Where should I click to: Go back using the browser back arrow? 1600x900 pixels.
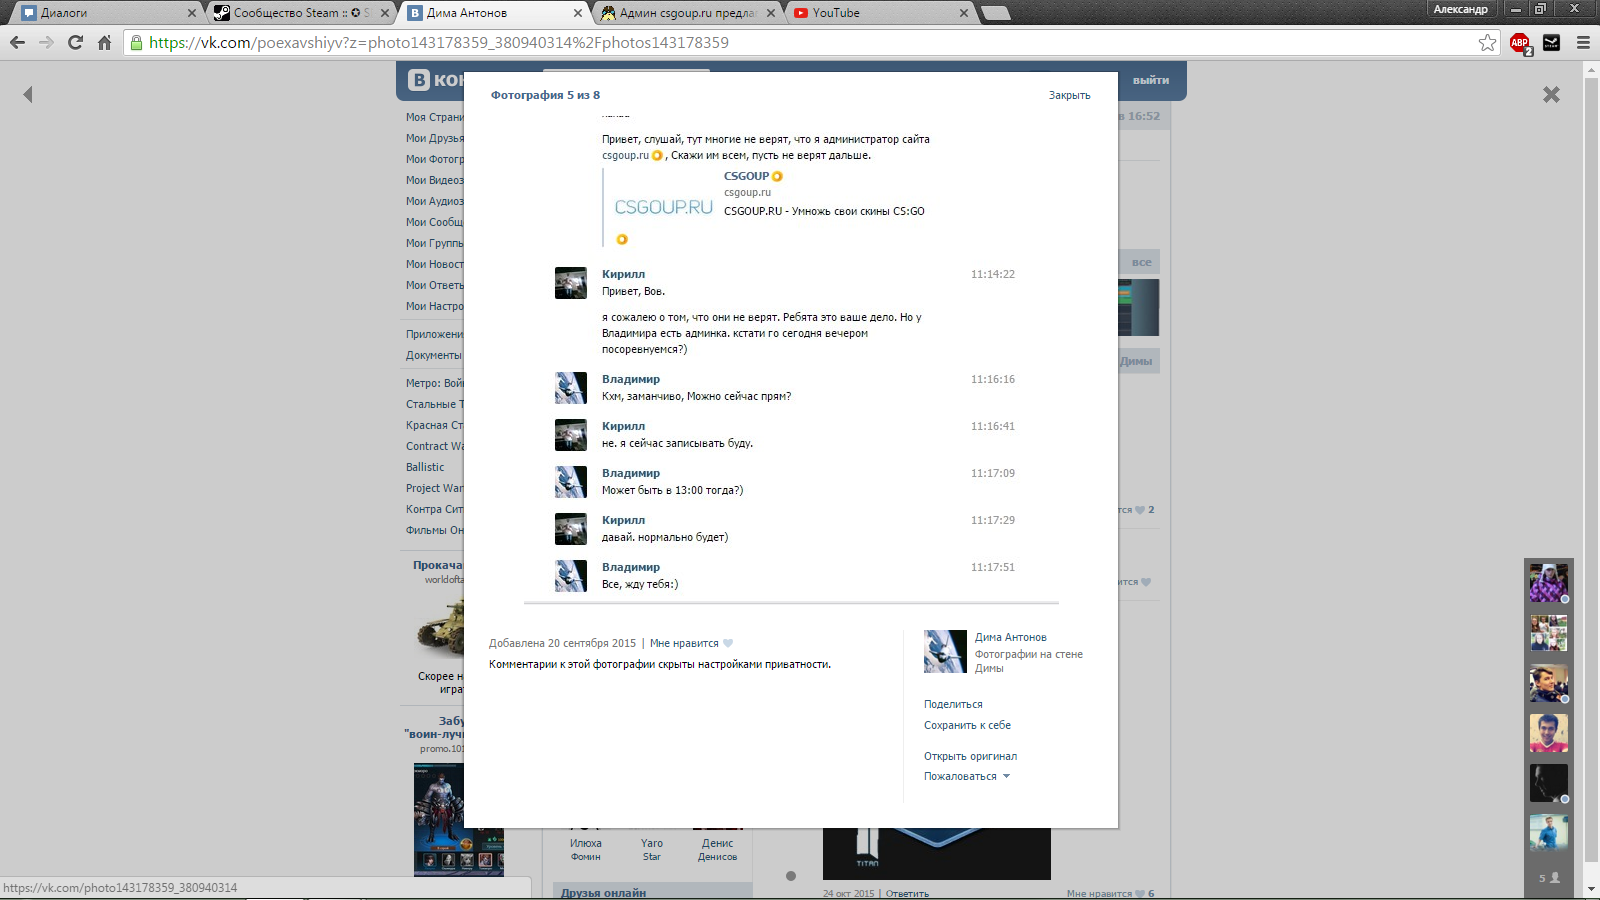click(x=17, y=42)
